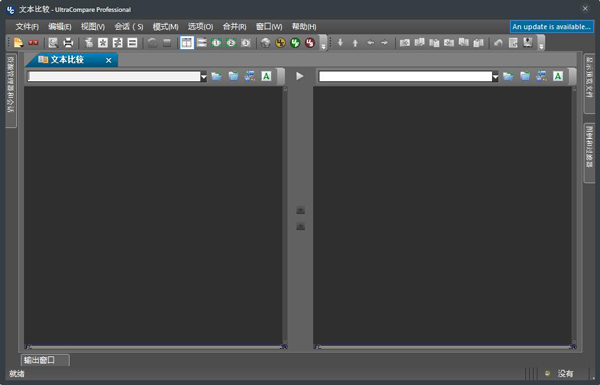Click the left pane horizontal scrollbar
The image size is (600, 385).
coord(156,347)
